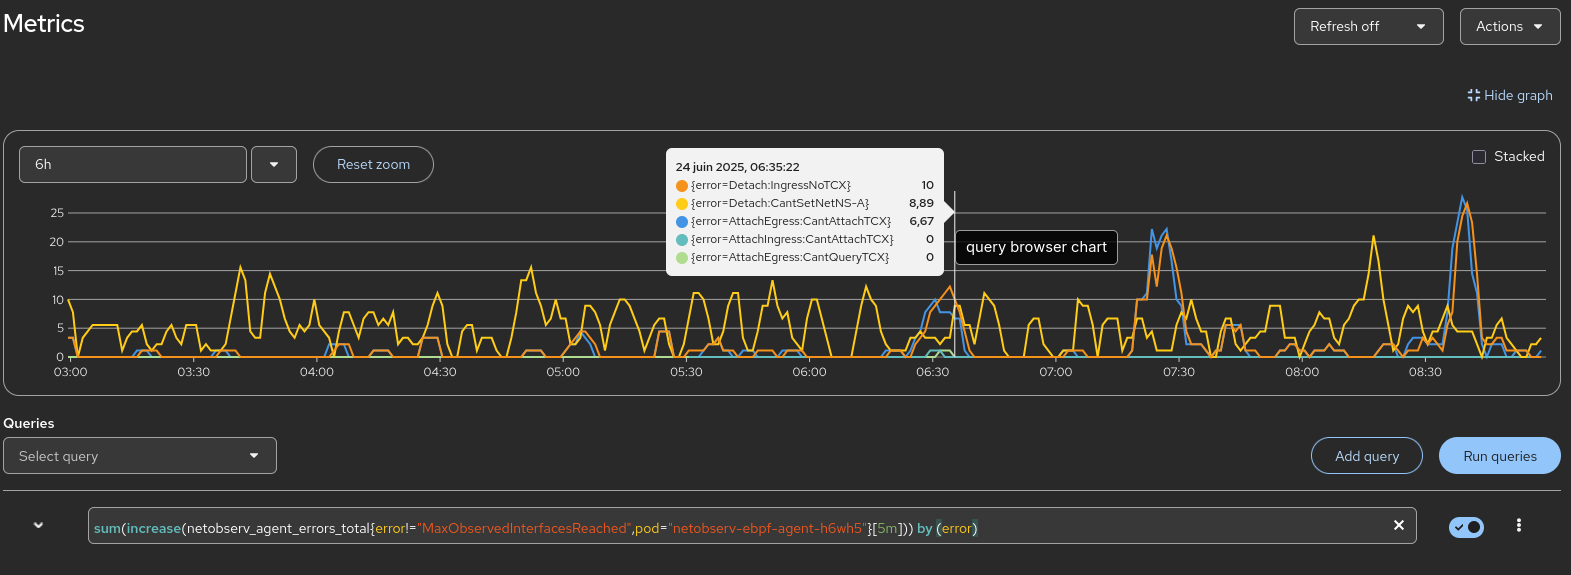Click the 6h time span input field

click(133, 165)
